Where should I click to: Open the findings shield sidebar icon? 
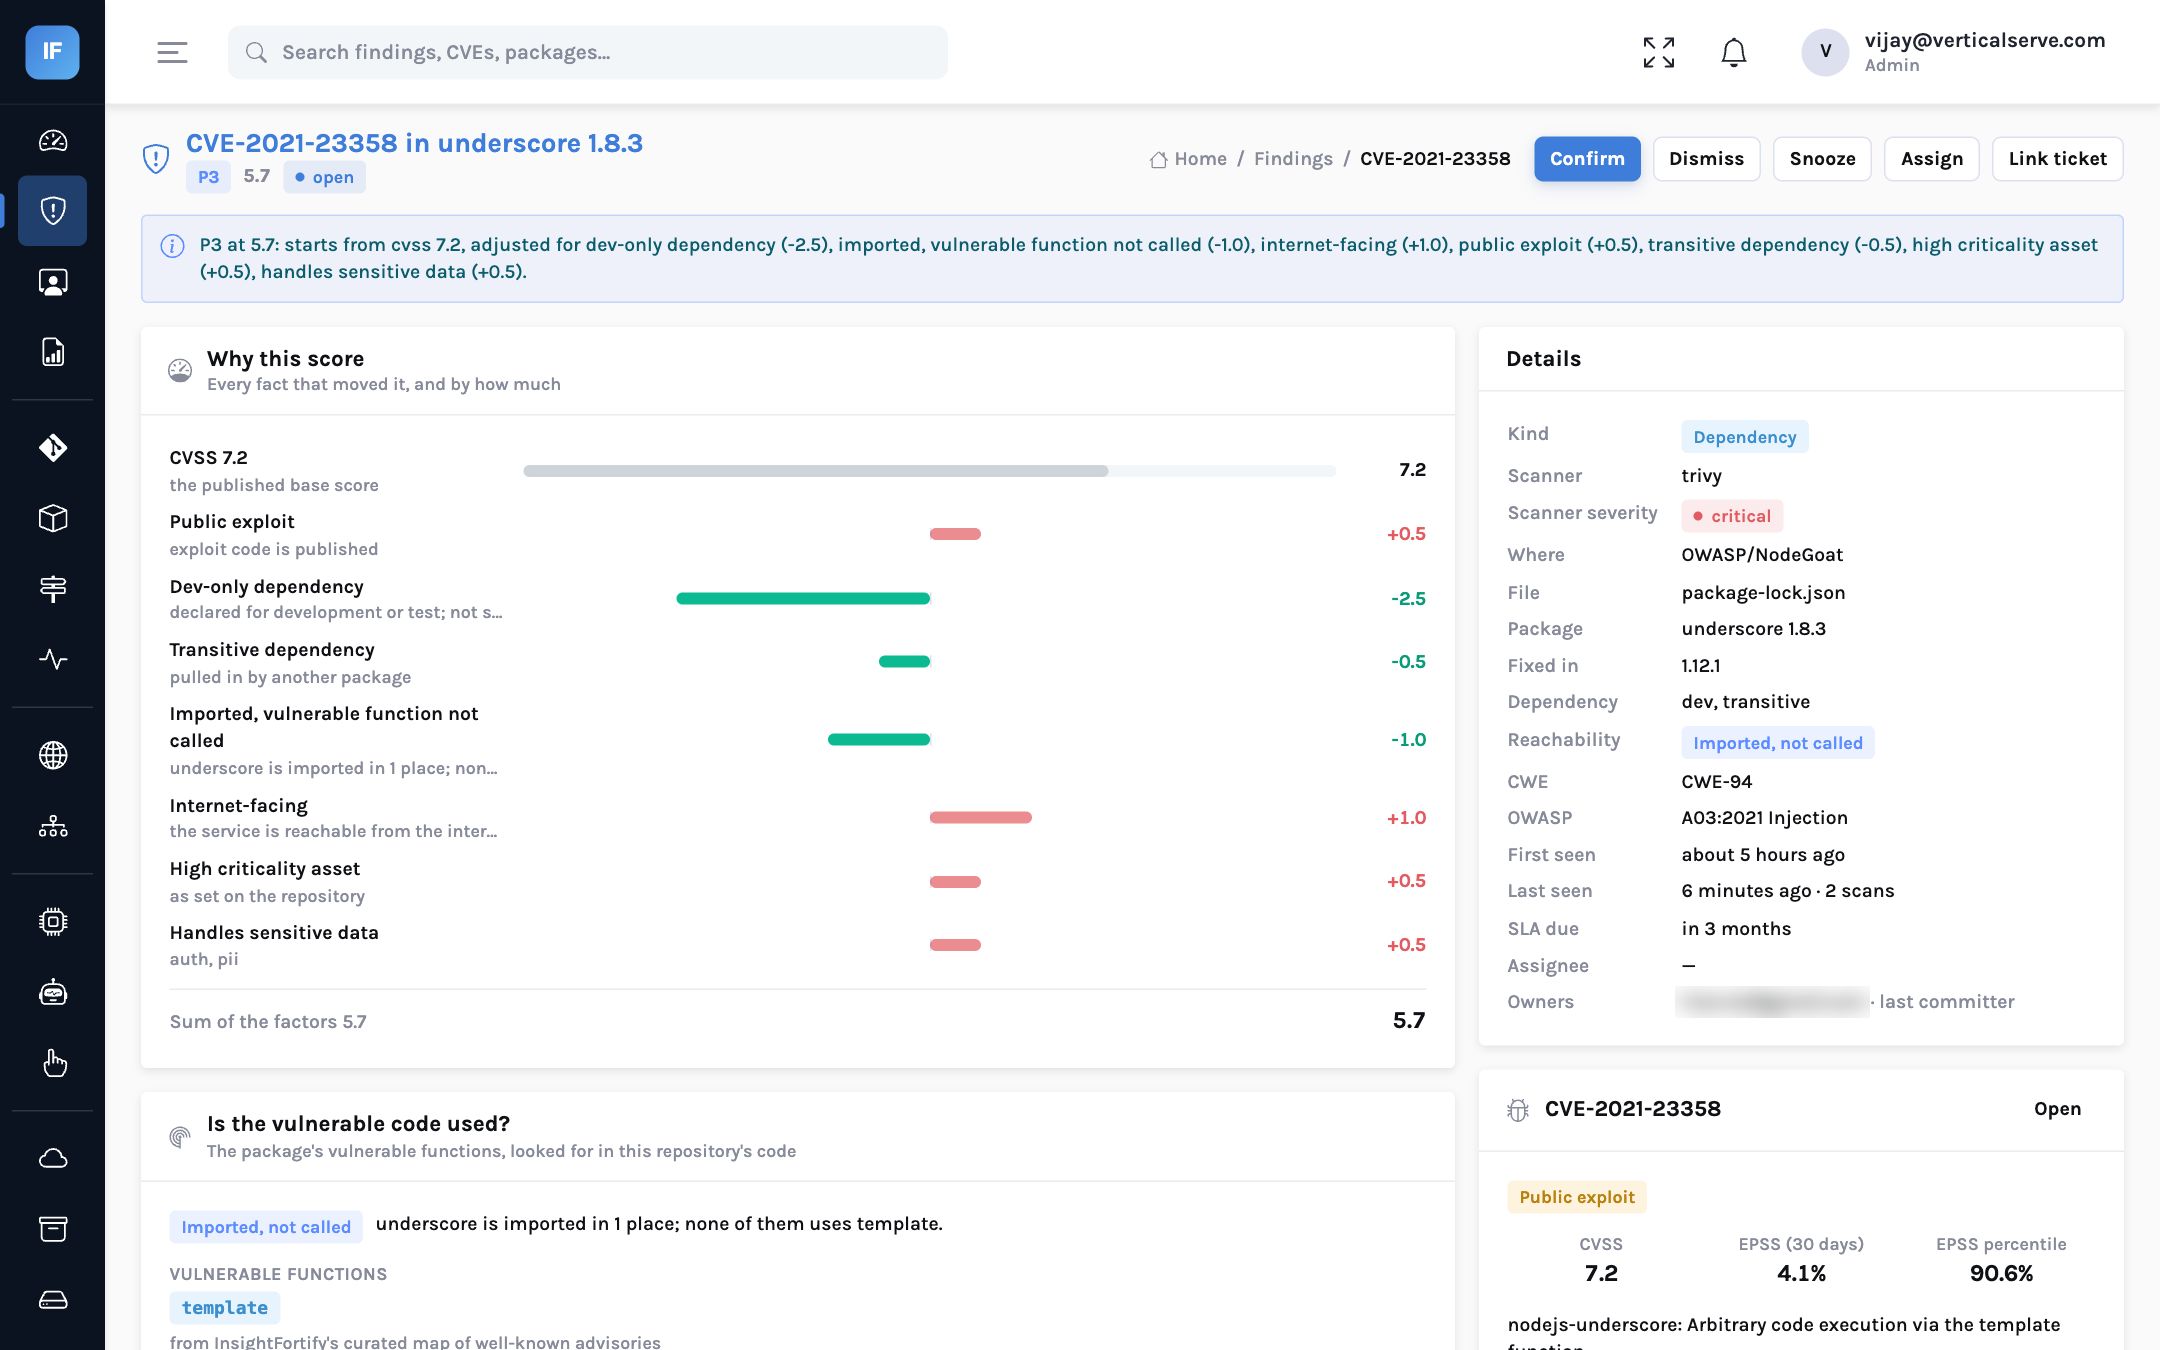[53, 211]
